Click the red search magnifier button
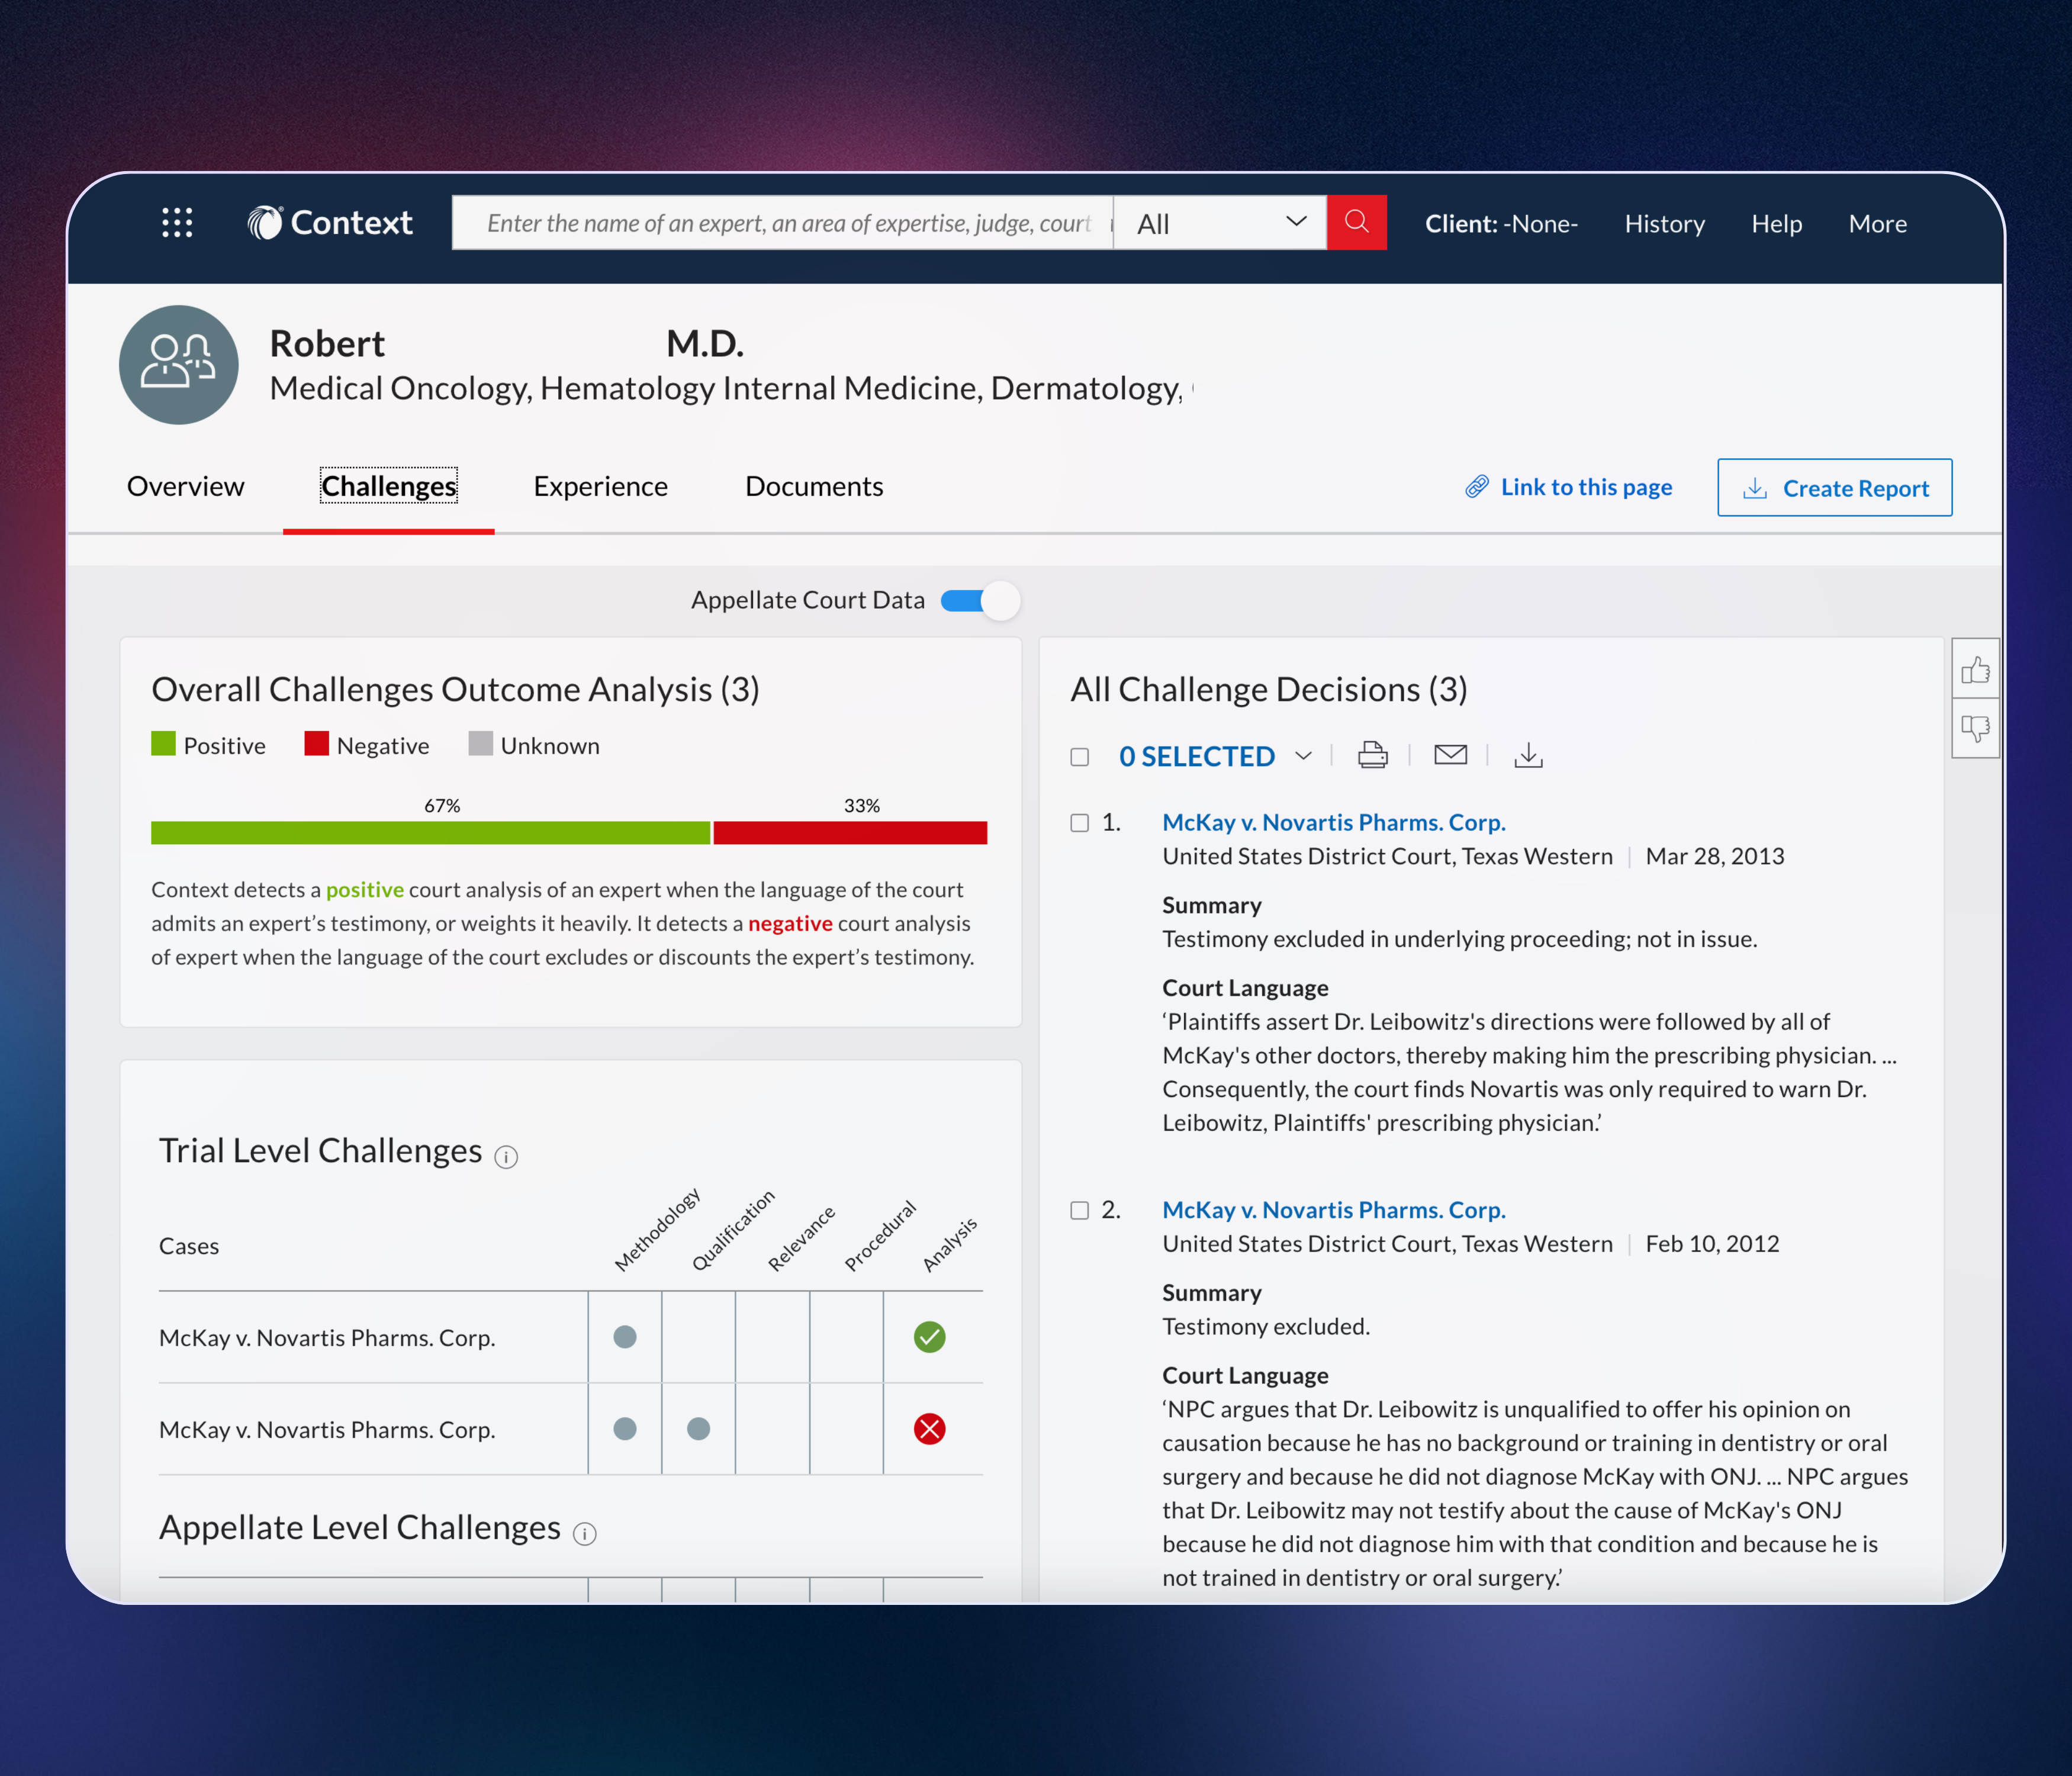The image size is (2072, 1776). [x=1356, y=222]
